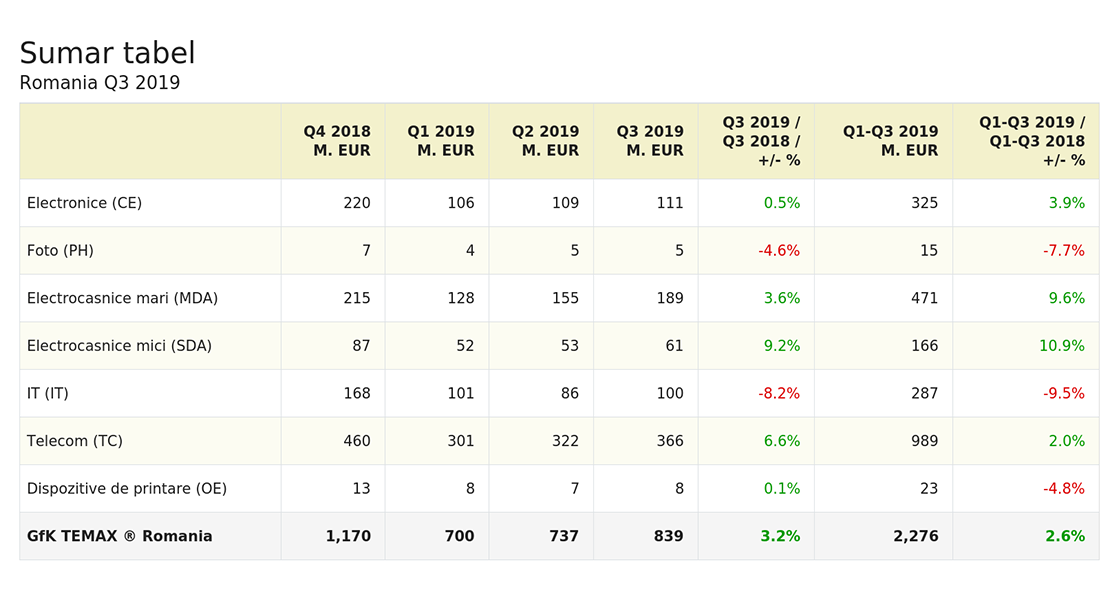Click Foto Q1-Q3 2019 value 15
The height and width of the screenshot is (600, 1120).
[x=929, y=251]
